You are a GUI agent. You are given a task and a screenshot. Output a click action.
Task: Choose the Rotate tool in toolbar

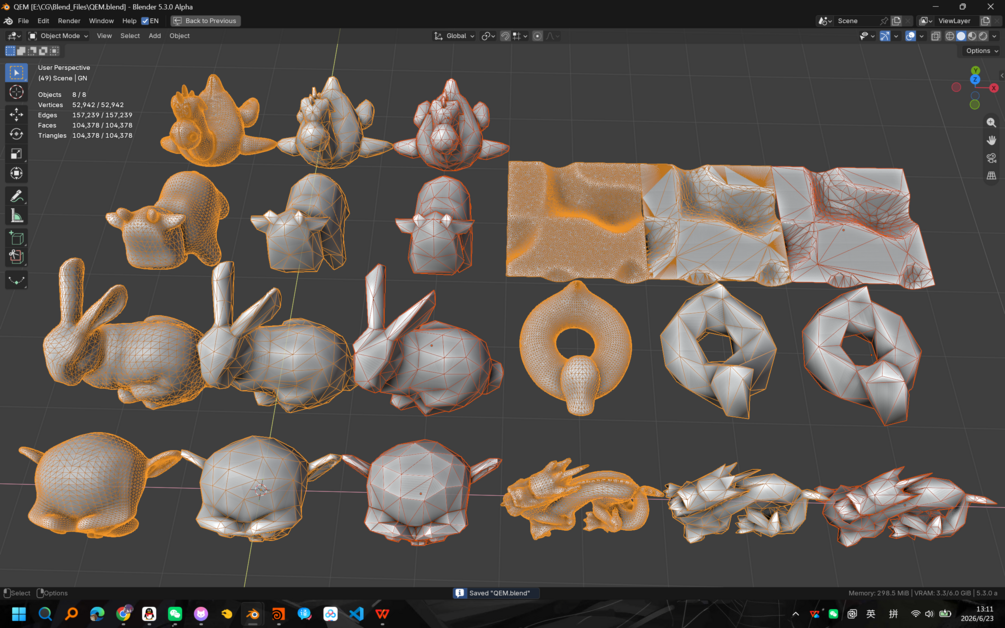[x=16, y=134]
